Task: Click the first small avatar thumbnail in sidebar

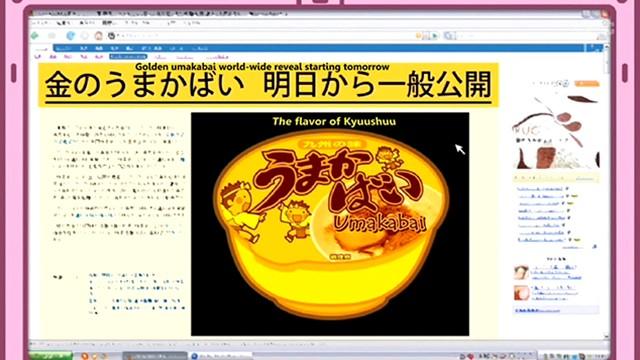Action: click(521, 272)
